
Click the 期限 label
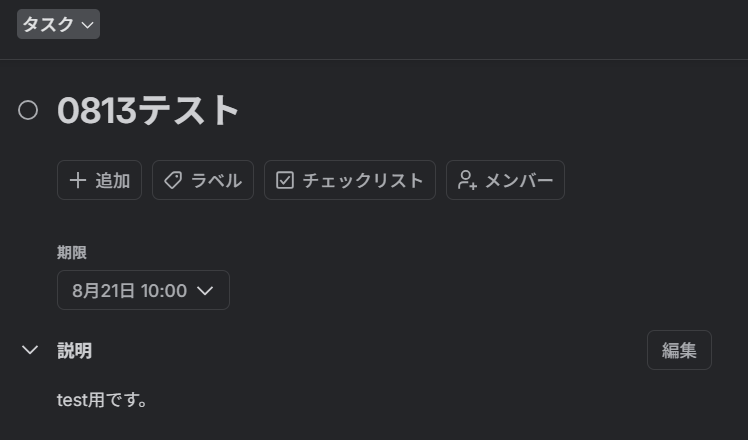(72, 252)
